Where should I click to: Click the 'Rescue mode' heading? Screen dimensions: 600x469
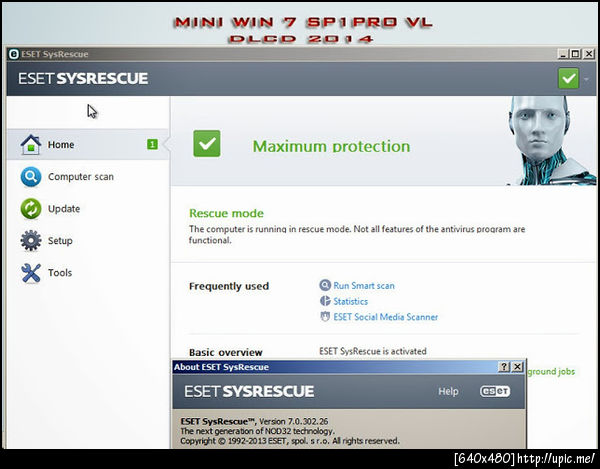click(x=226, y=213)
